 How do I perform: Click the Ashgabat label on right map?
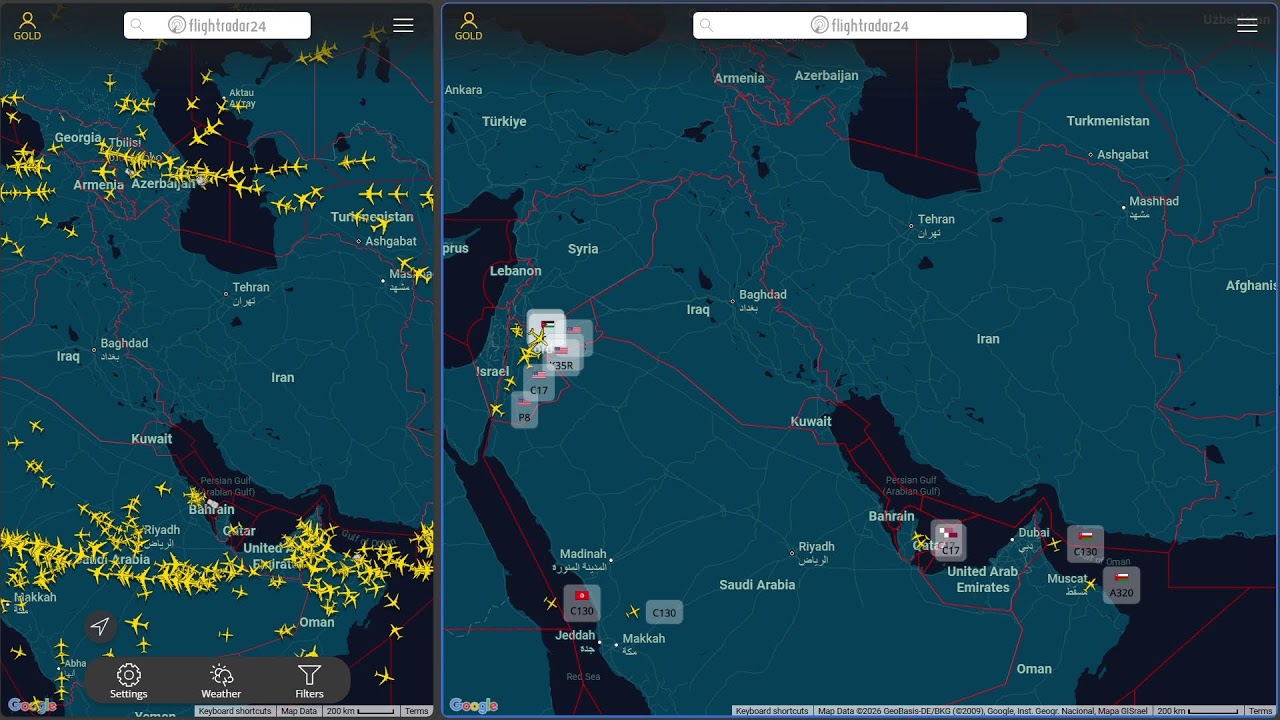[1123, 154]
